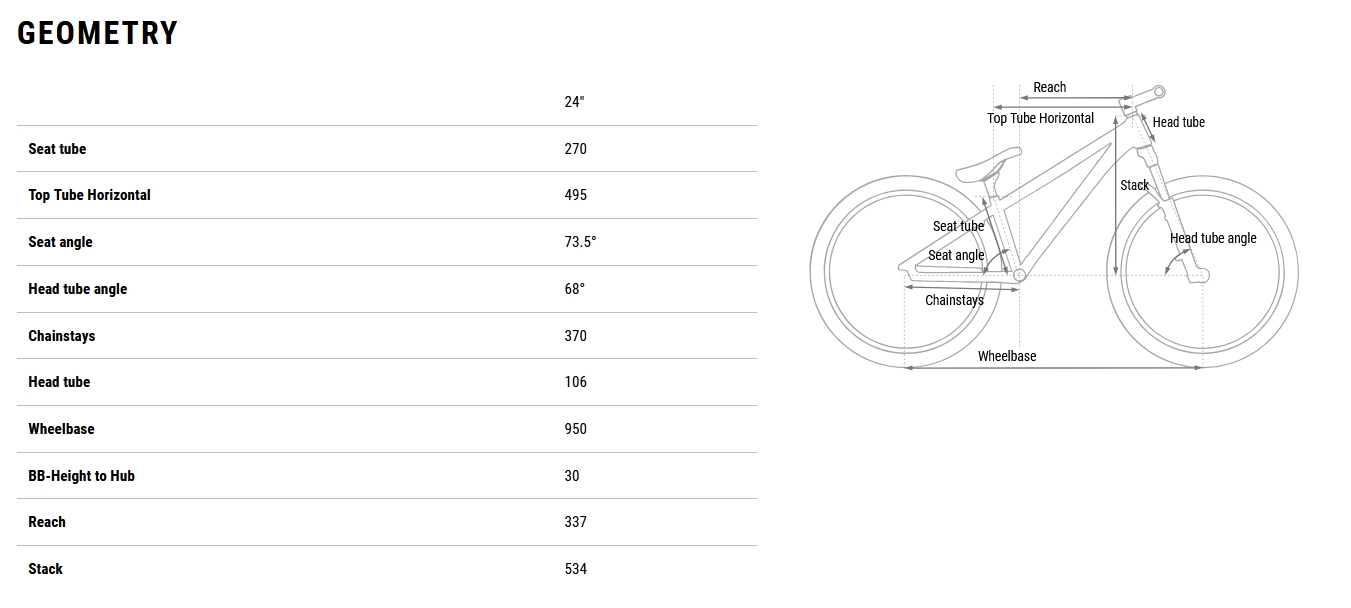1351x608 pixels.
Task: Click the Head tube row label
Action: [x=59, y=382]
